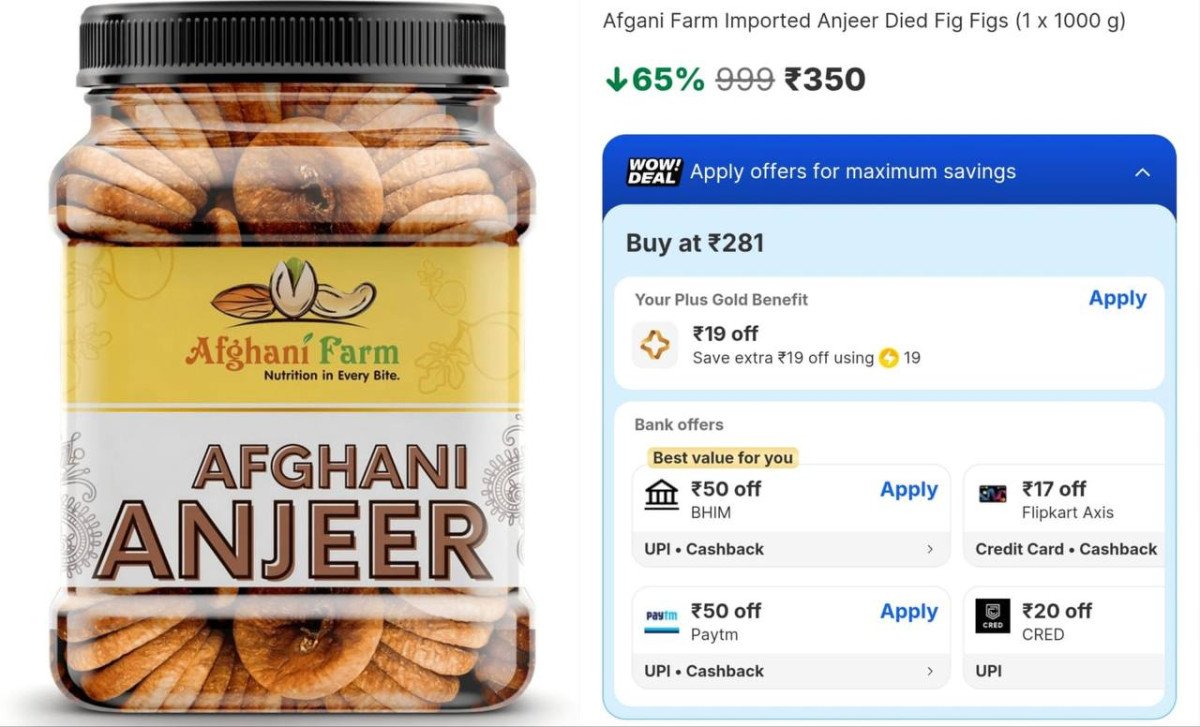Select the Paytm offer icon
This screenshot has width=1200, height=727.
click(x=661, y=618)
